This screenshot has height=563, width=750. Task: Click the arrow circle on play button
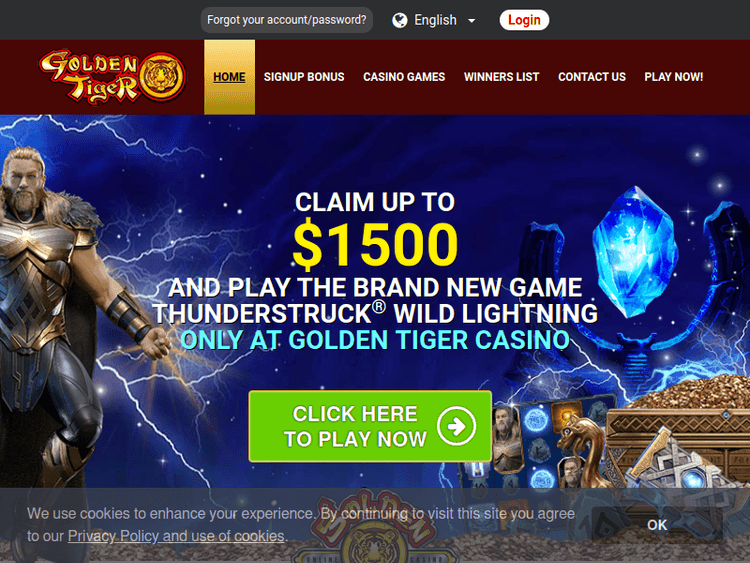(x=456, y=426)
